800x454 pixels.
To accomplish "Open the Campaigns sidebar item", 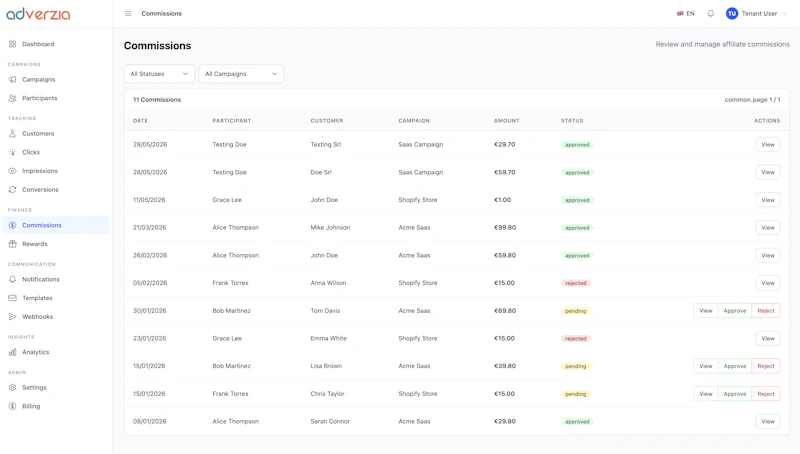I will pyautogui.click(x=56, y=80).
